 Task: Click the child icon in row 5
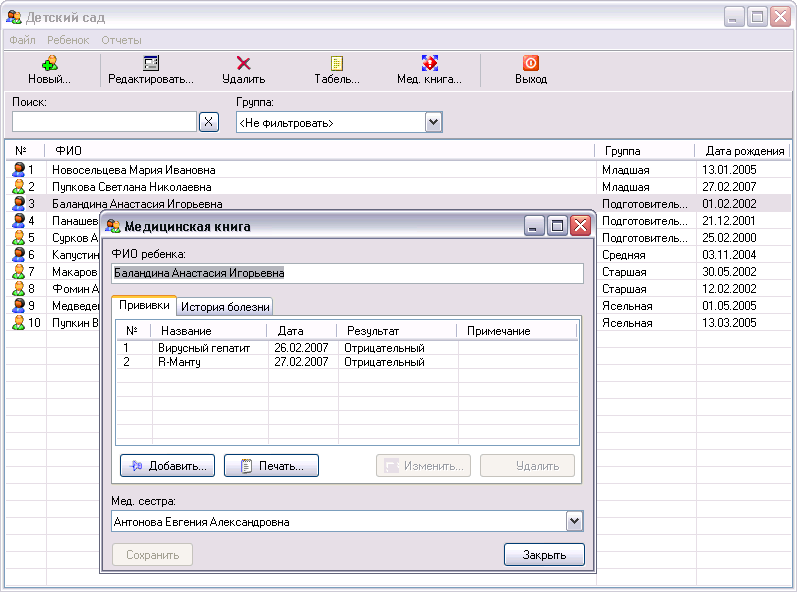(19, 237)
